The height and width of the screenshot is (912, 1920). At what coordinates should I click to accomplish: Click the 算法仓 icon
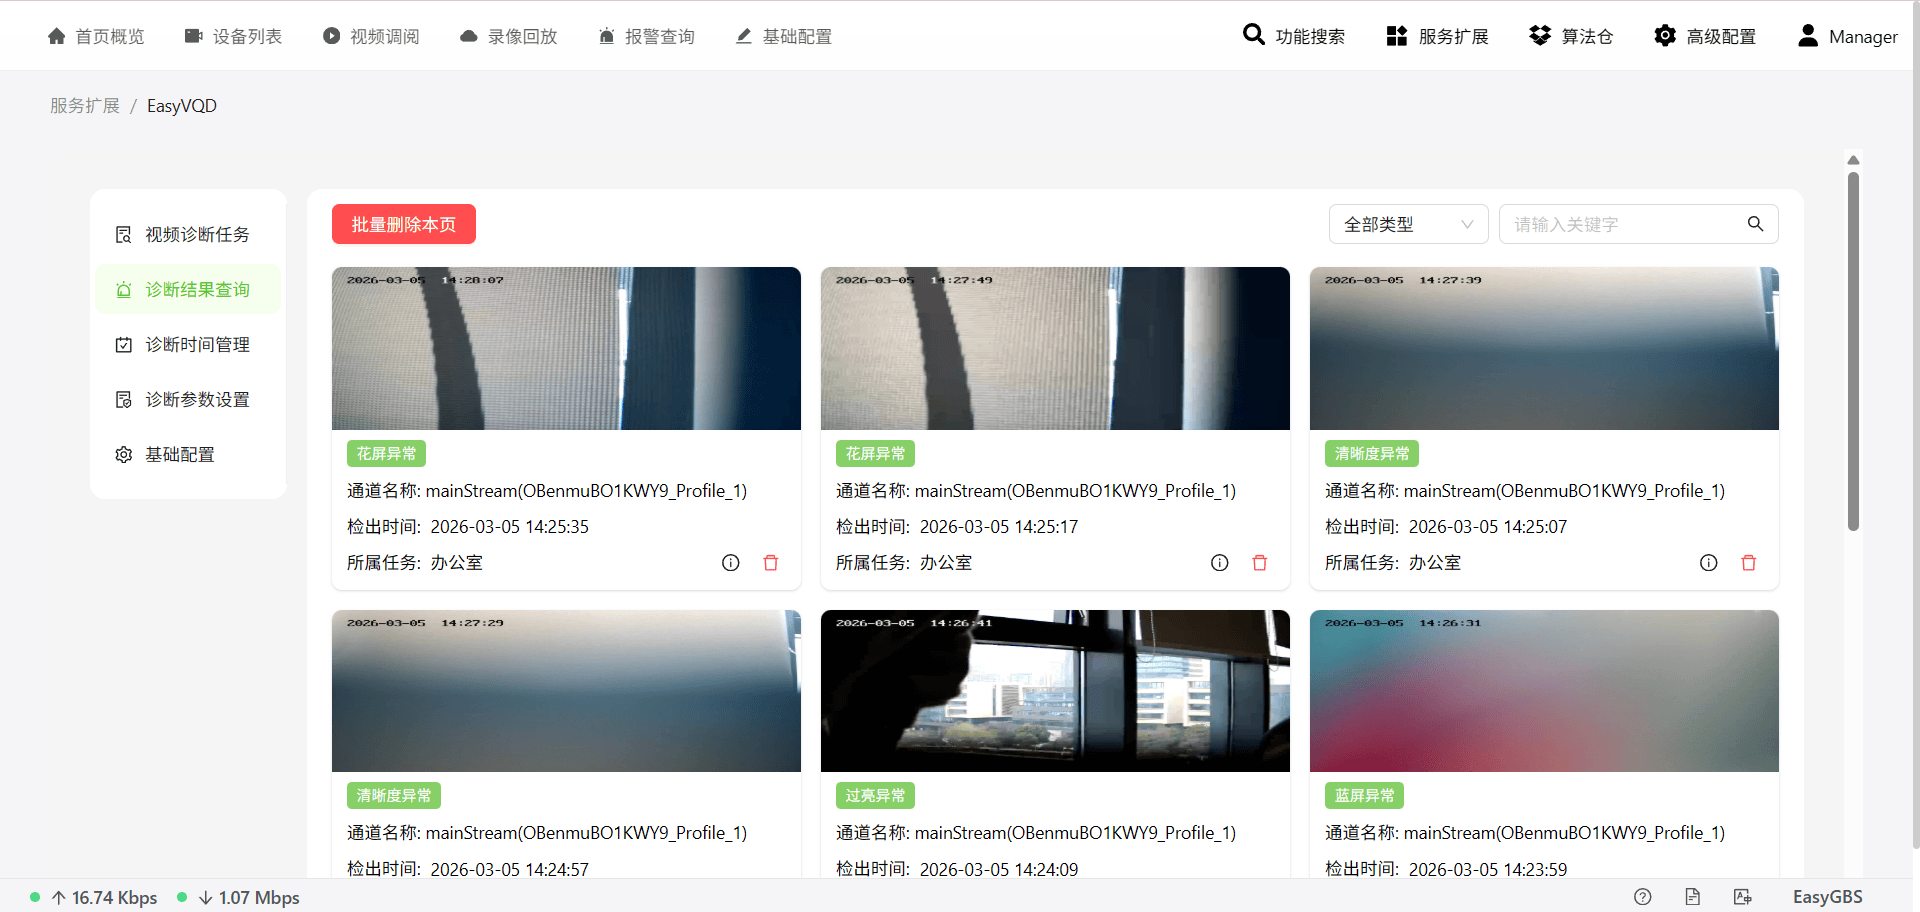point(1540,36)
